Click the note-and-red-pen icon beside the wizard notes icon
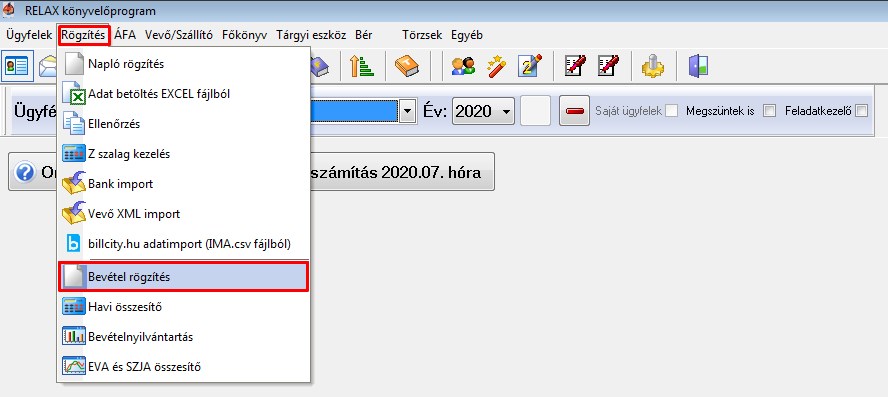Viewport: 888px width, 397px height. coord(575,66)
